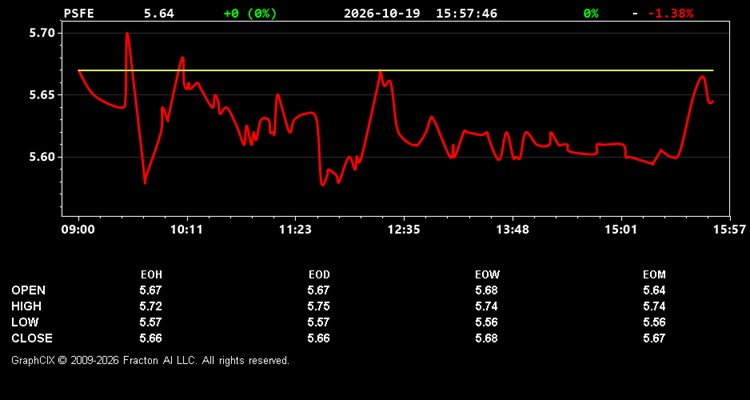The image size is (750, 400).
Task: Click the 2026-10-19 date label
Action: [x=382, y=13]
